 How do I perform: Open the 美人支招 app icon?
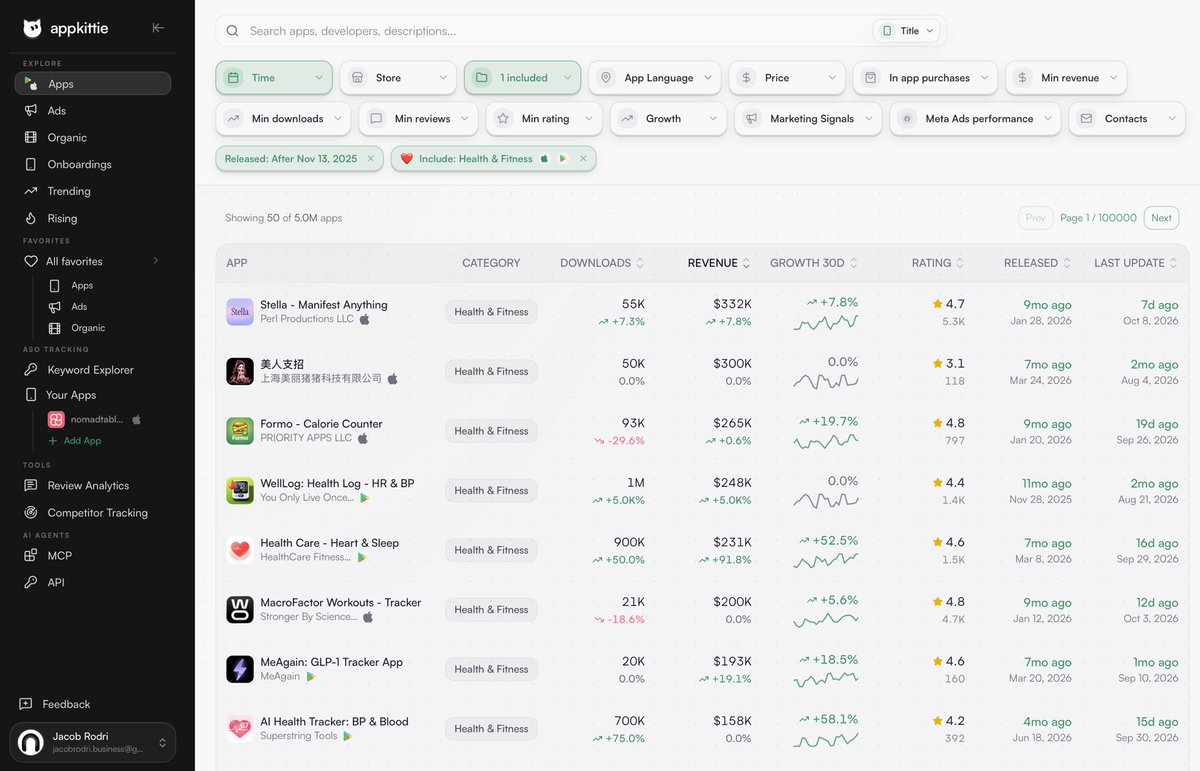pyautogui.click(x=240, y=372)
